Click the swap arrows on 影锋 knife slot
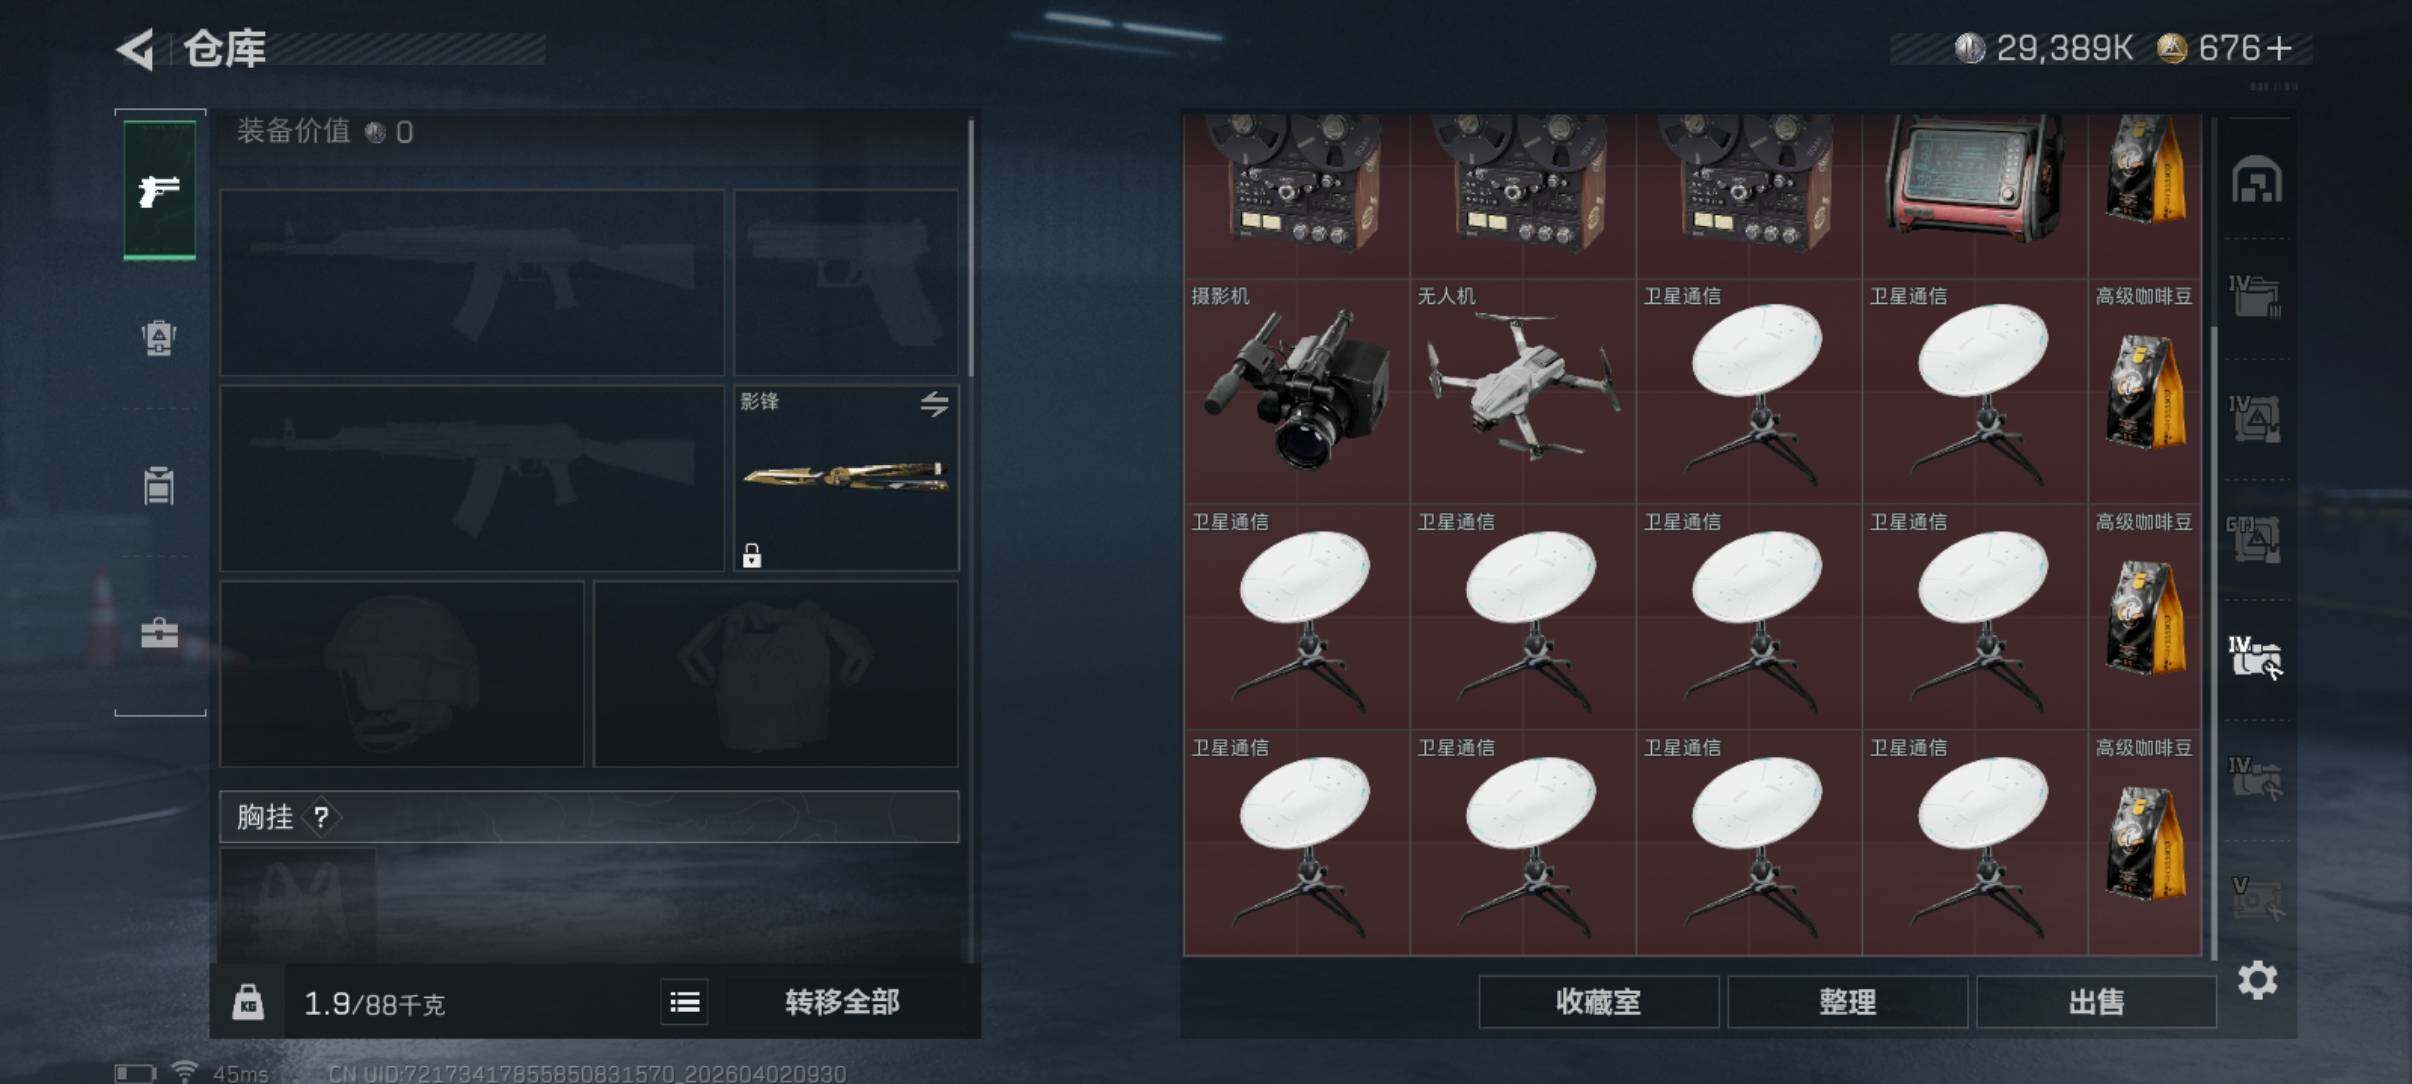Viewport: 2412px width, 1084px height. [x=934, y=404]
